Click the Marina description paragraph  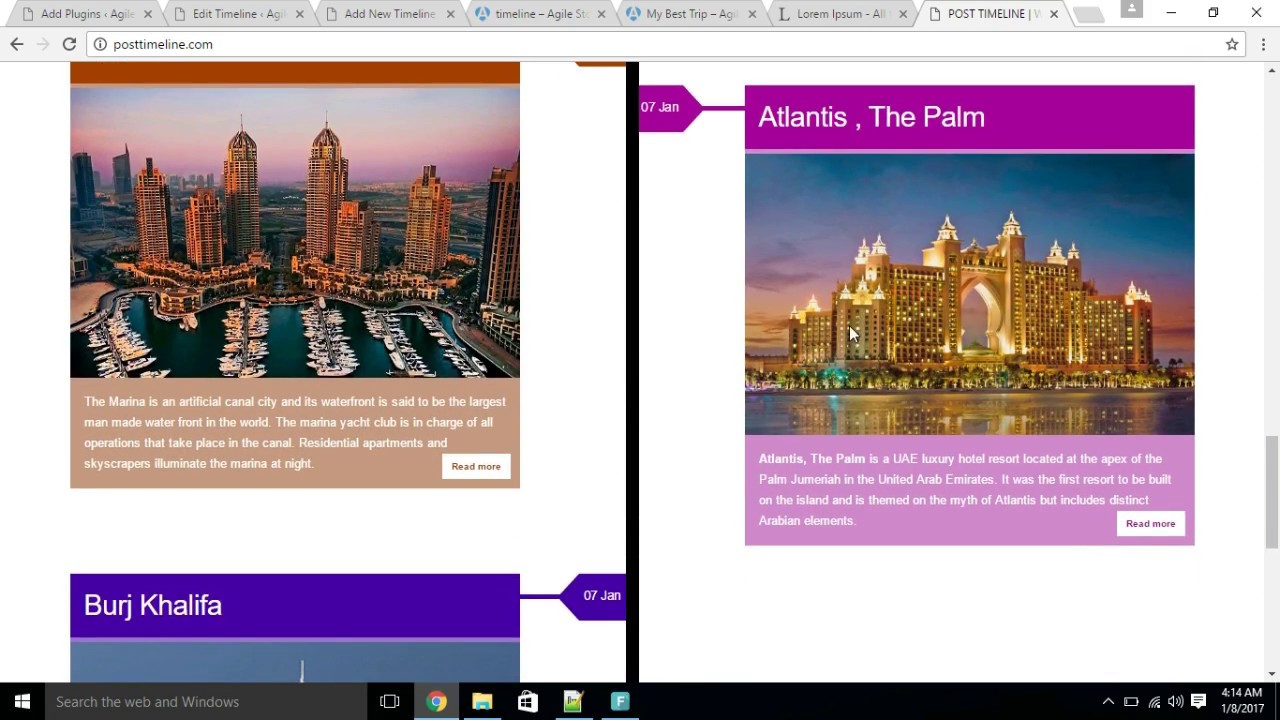(295, 432)
